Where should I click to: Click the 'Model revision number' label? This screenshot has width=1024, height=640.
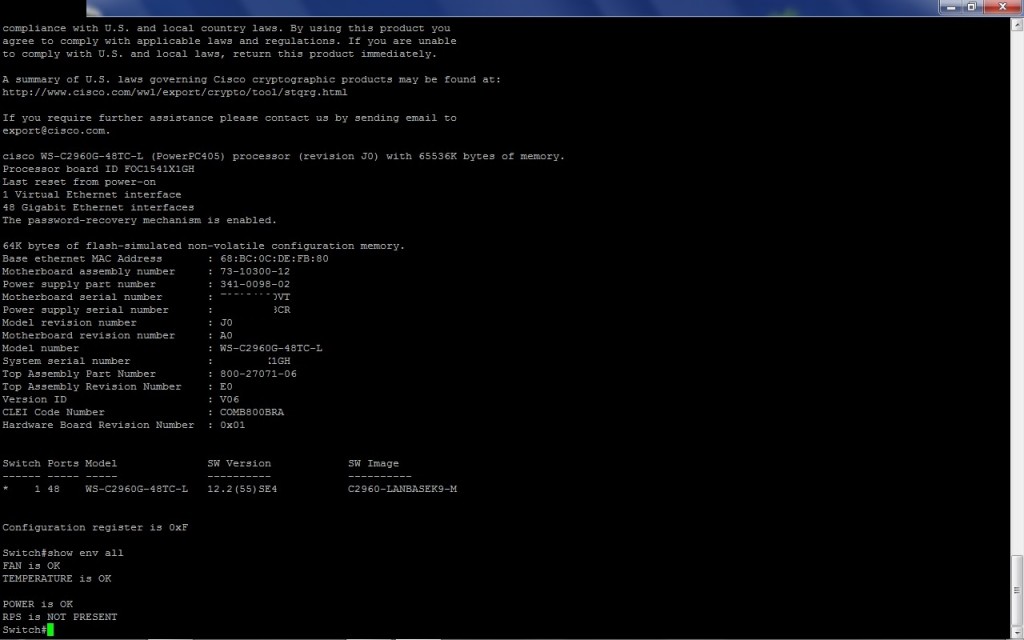coord(69,323)
